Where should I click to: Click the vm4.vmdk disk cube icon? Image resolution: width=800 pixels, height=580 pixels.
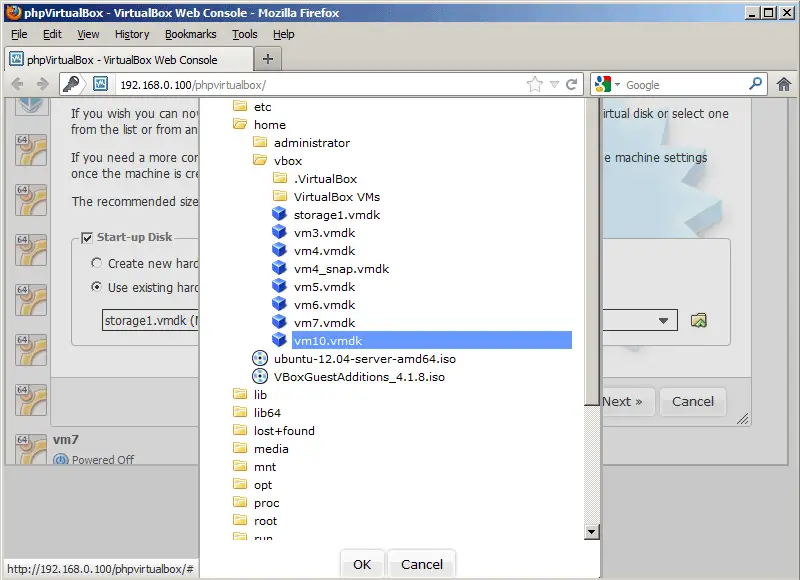coord(279,250)
